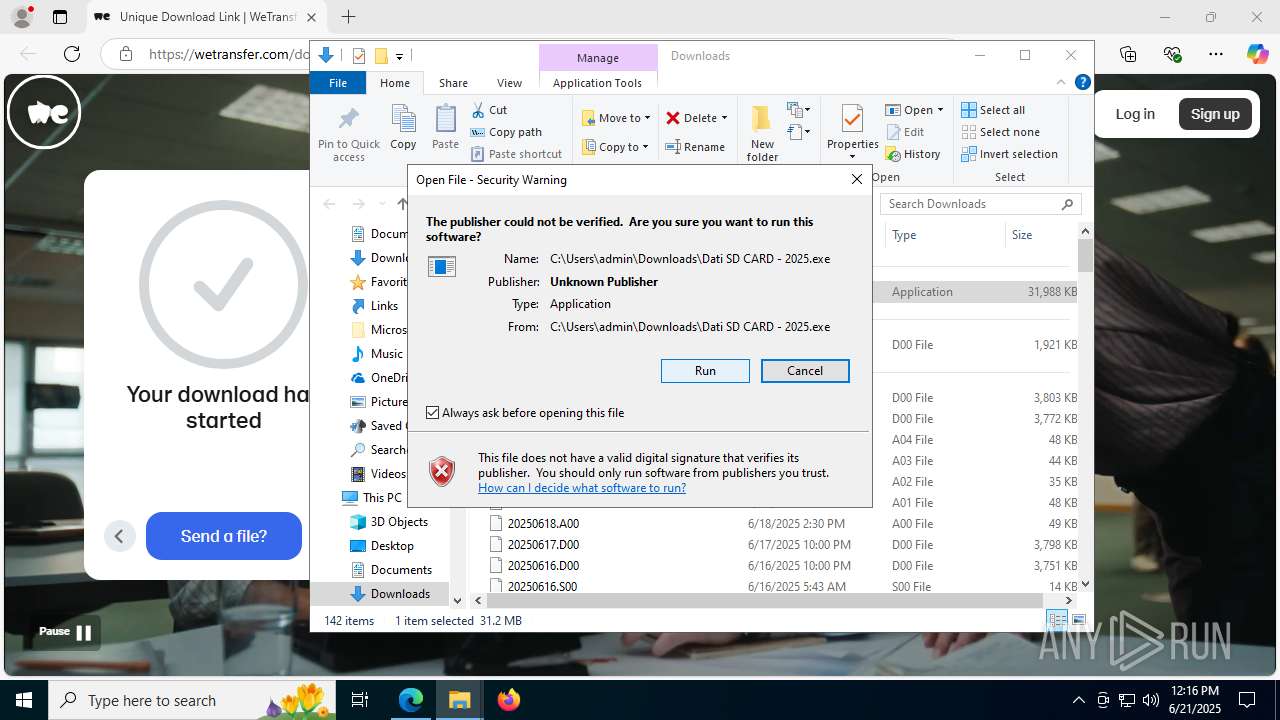Click Invert selection in the ribbon
Image resolution: width=1280 pixels, height=720 pixels.
tap(1009, 154)
